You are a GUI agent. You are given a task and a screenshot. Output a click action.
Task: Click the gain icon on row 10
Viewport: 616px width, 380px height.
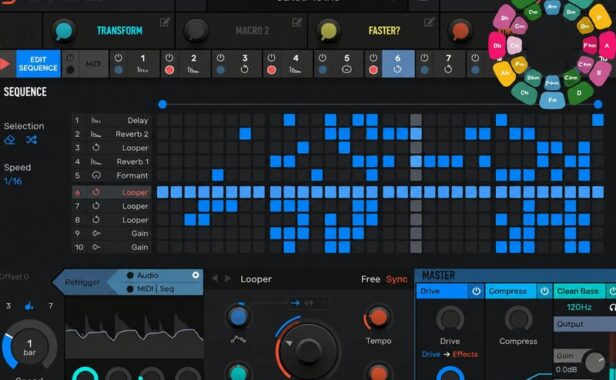pos(96,247)
